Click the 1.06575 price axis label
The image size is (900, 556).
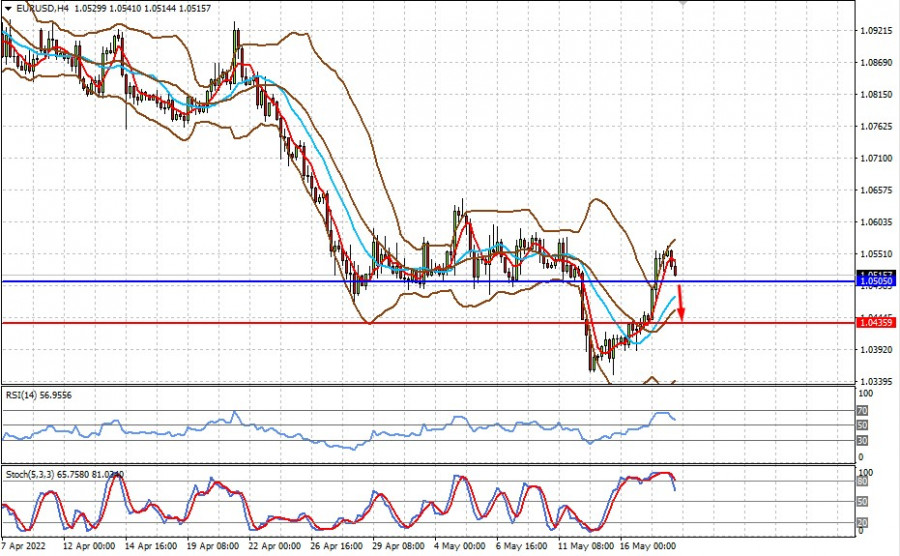coord(876,190)
